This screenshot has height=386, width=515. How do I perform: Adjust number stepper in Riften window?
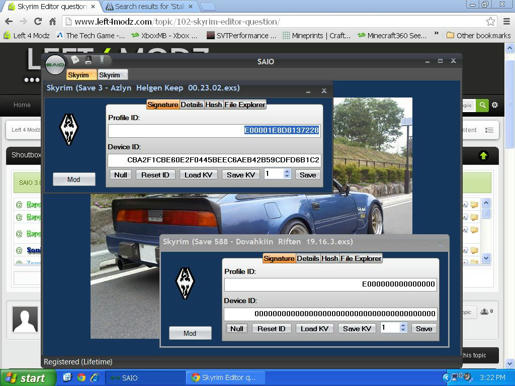click(403, 328)
